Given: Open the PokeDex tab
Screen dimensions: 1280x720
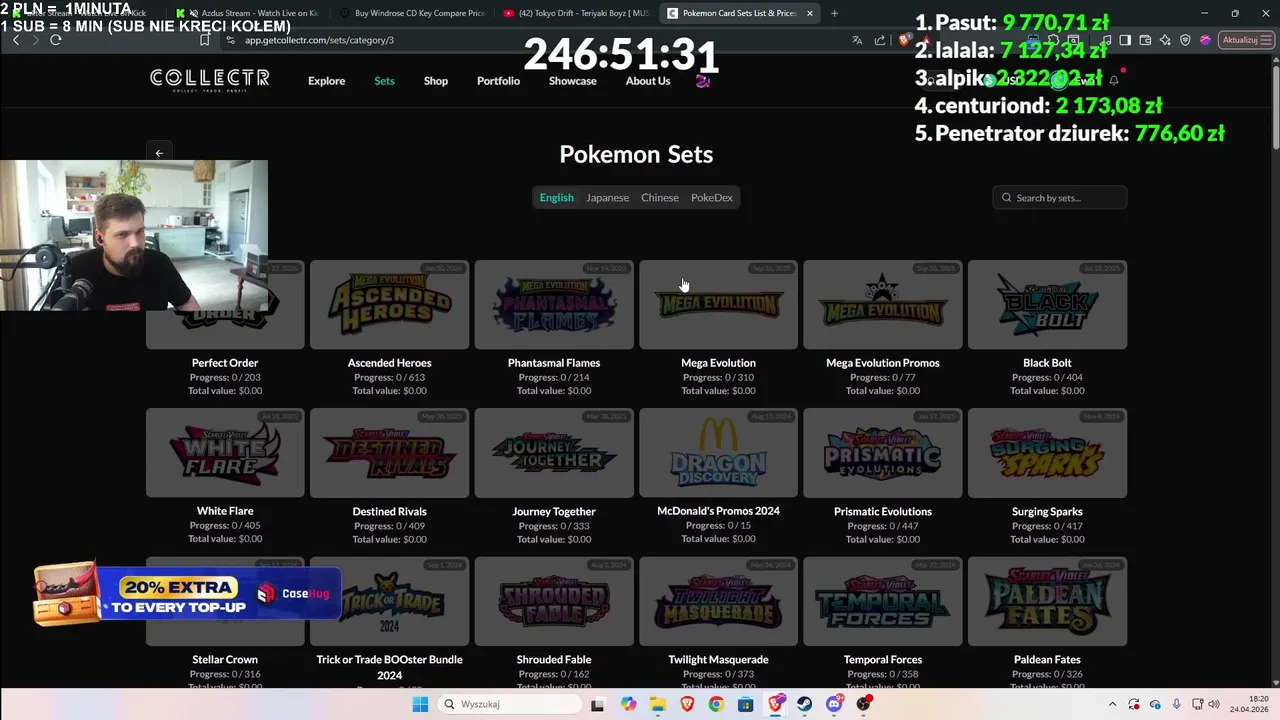Looking at the screenshot, I should coord(712,198).
